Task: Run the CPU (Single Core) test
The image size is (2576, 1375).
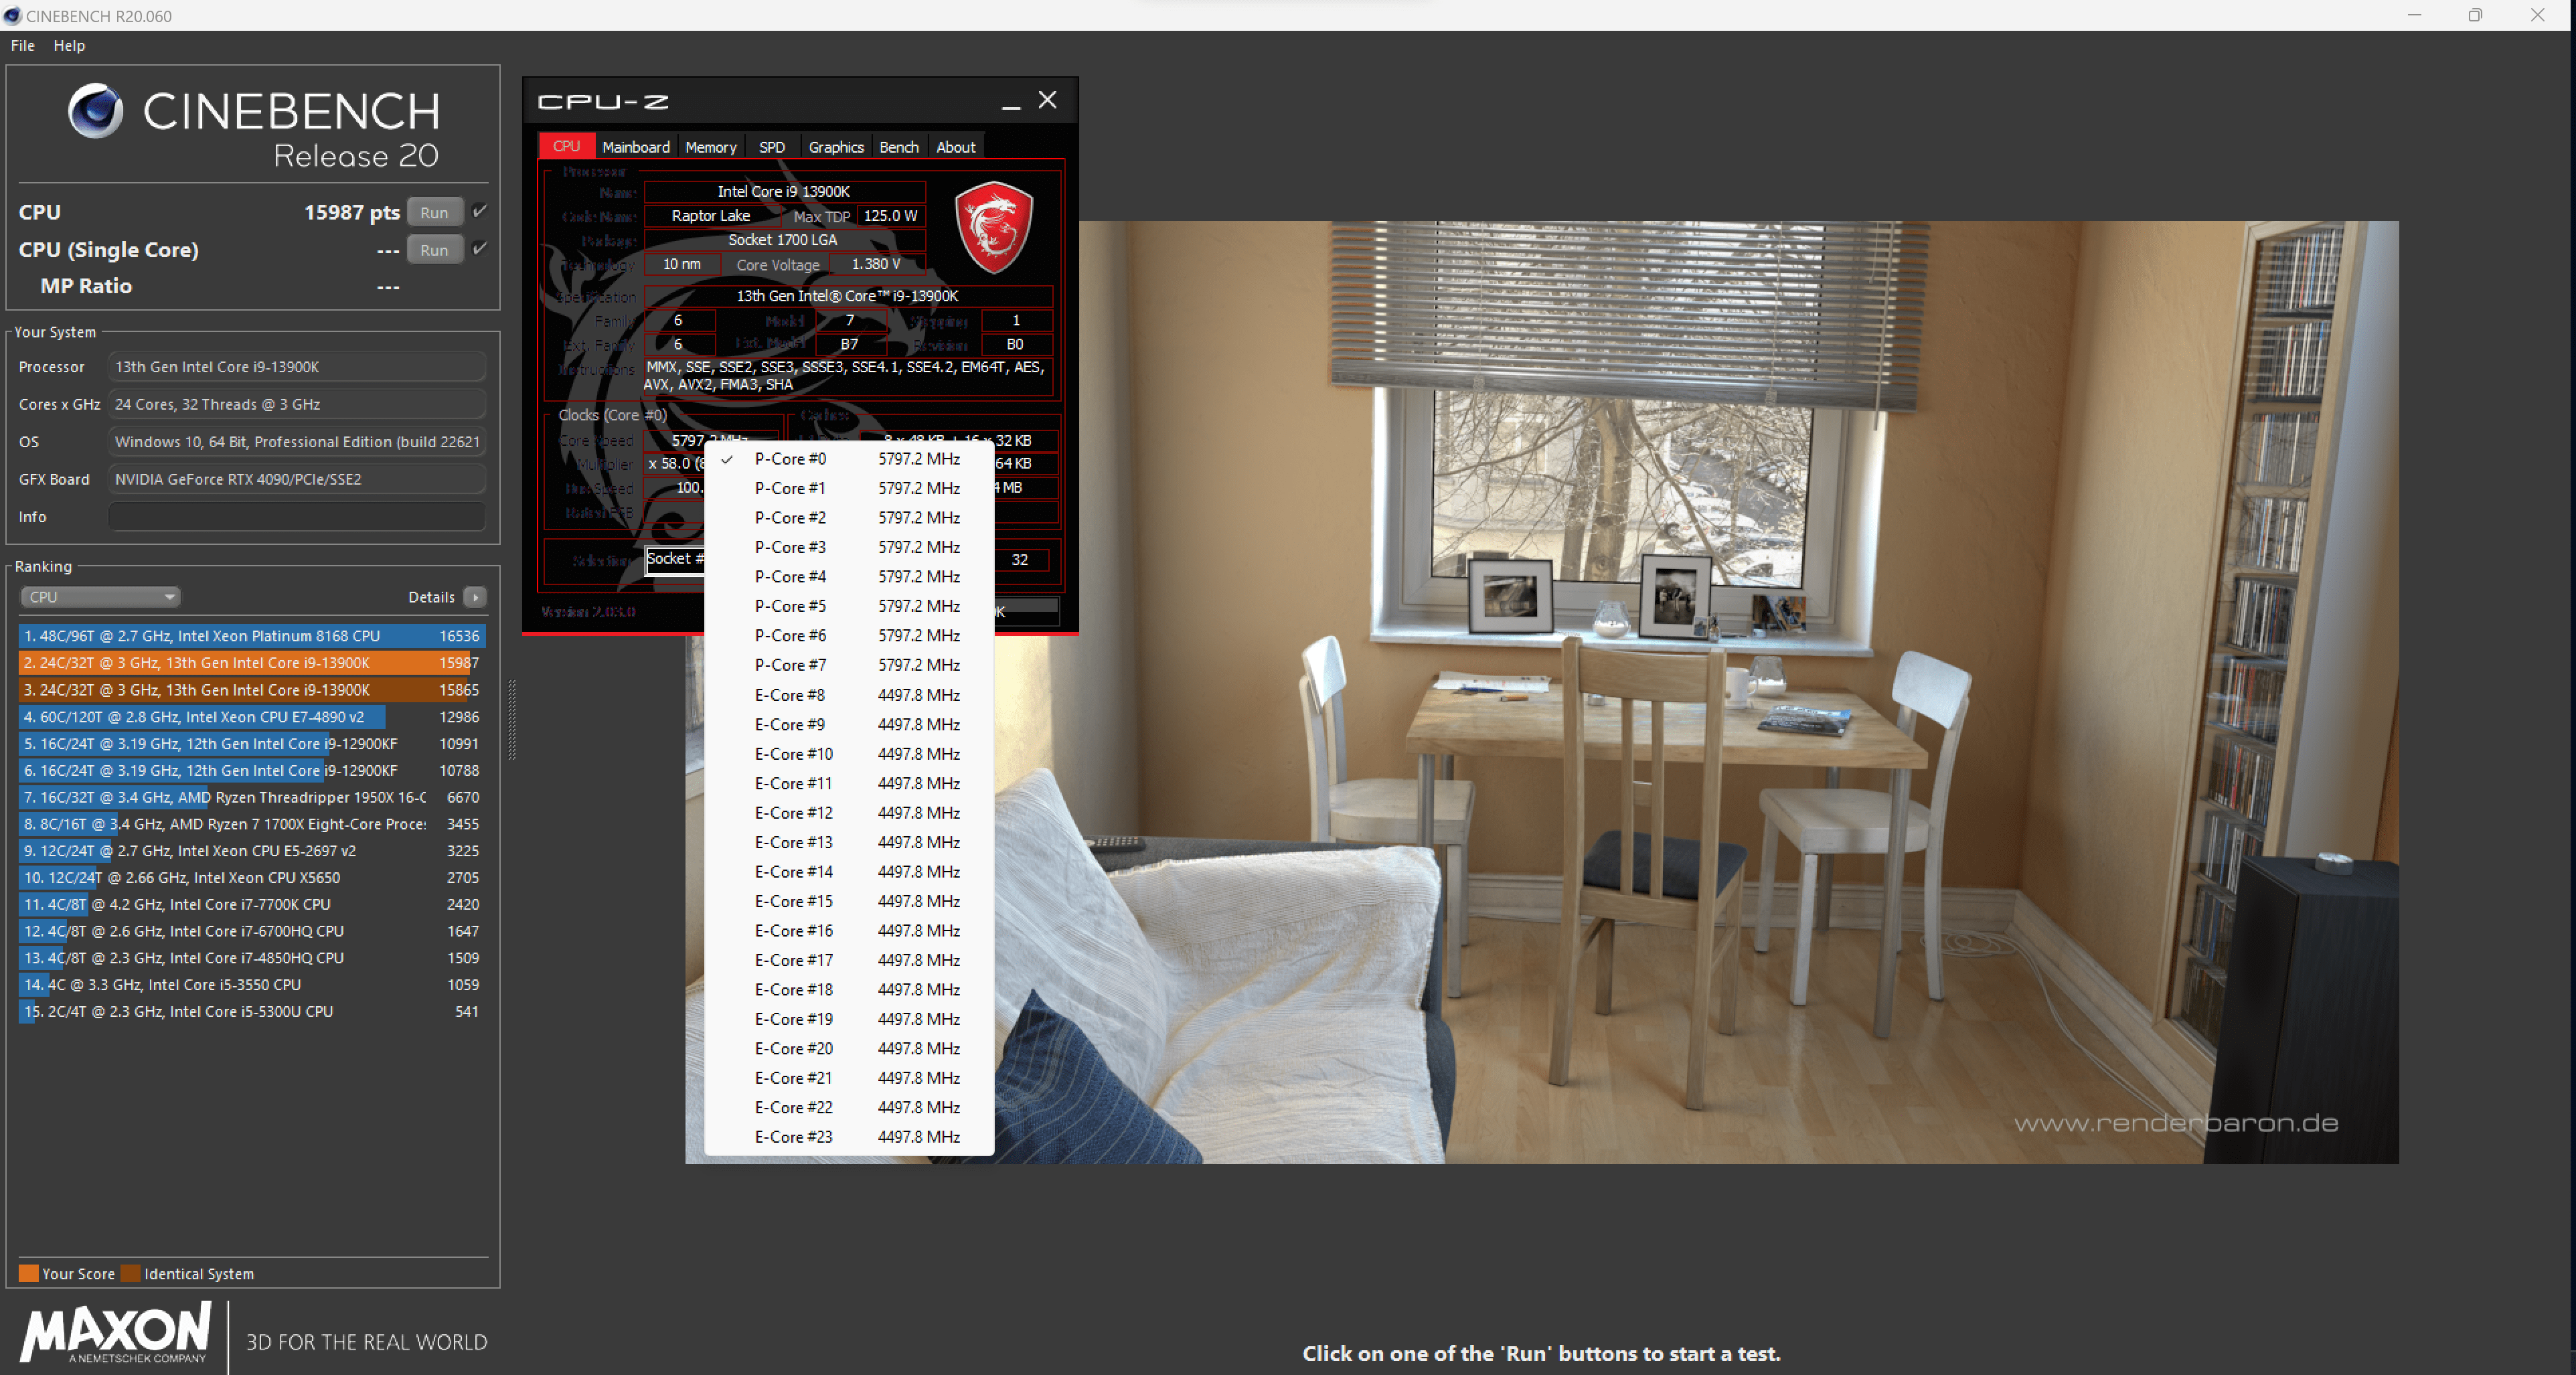Action: pos(434,250)
